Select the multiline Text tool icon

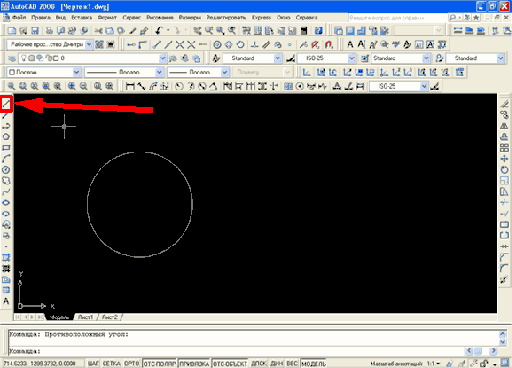click(6, 301)
